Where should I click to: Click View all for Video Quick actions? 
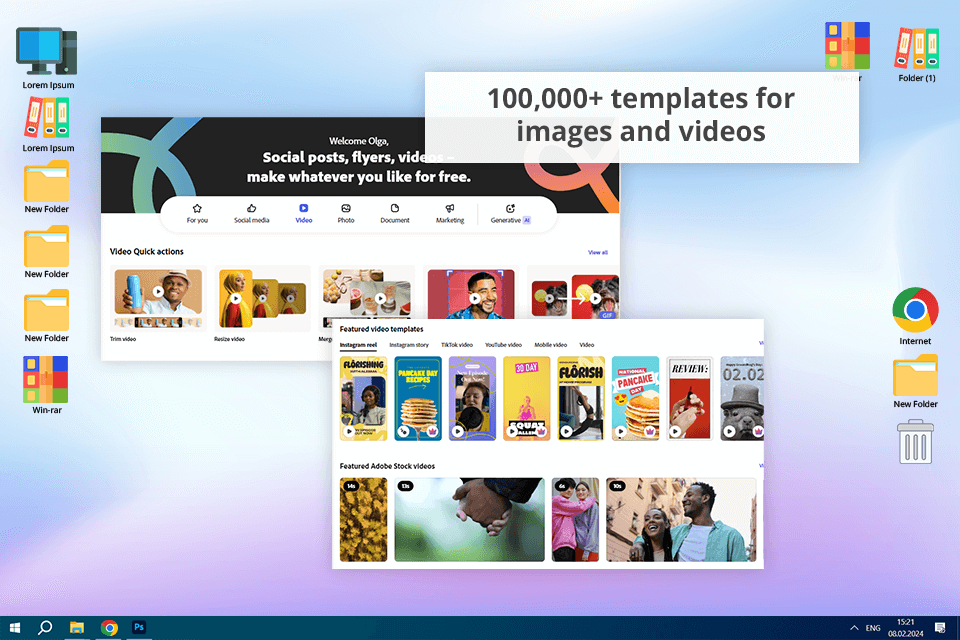pos(598,252)
